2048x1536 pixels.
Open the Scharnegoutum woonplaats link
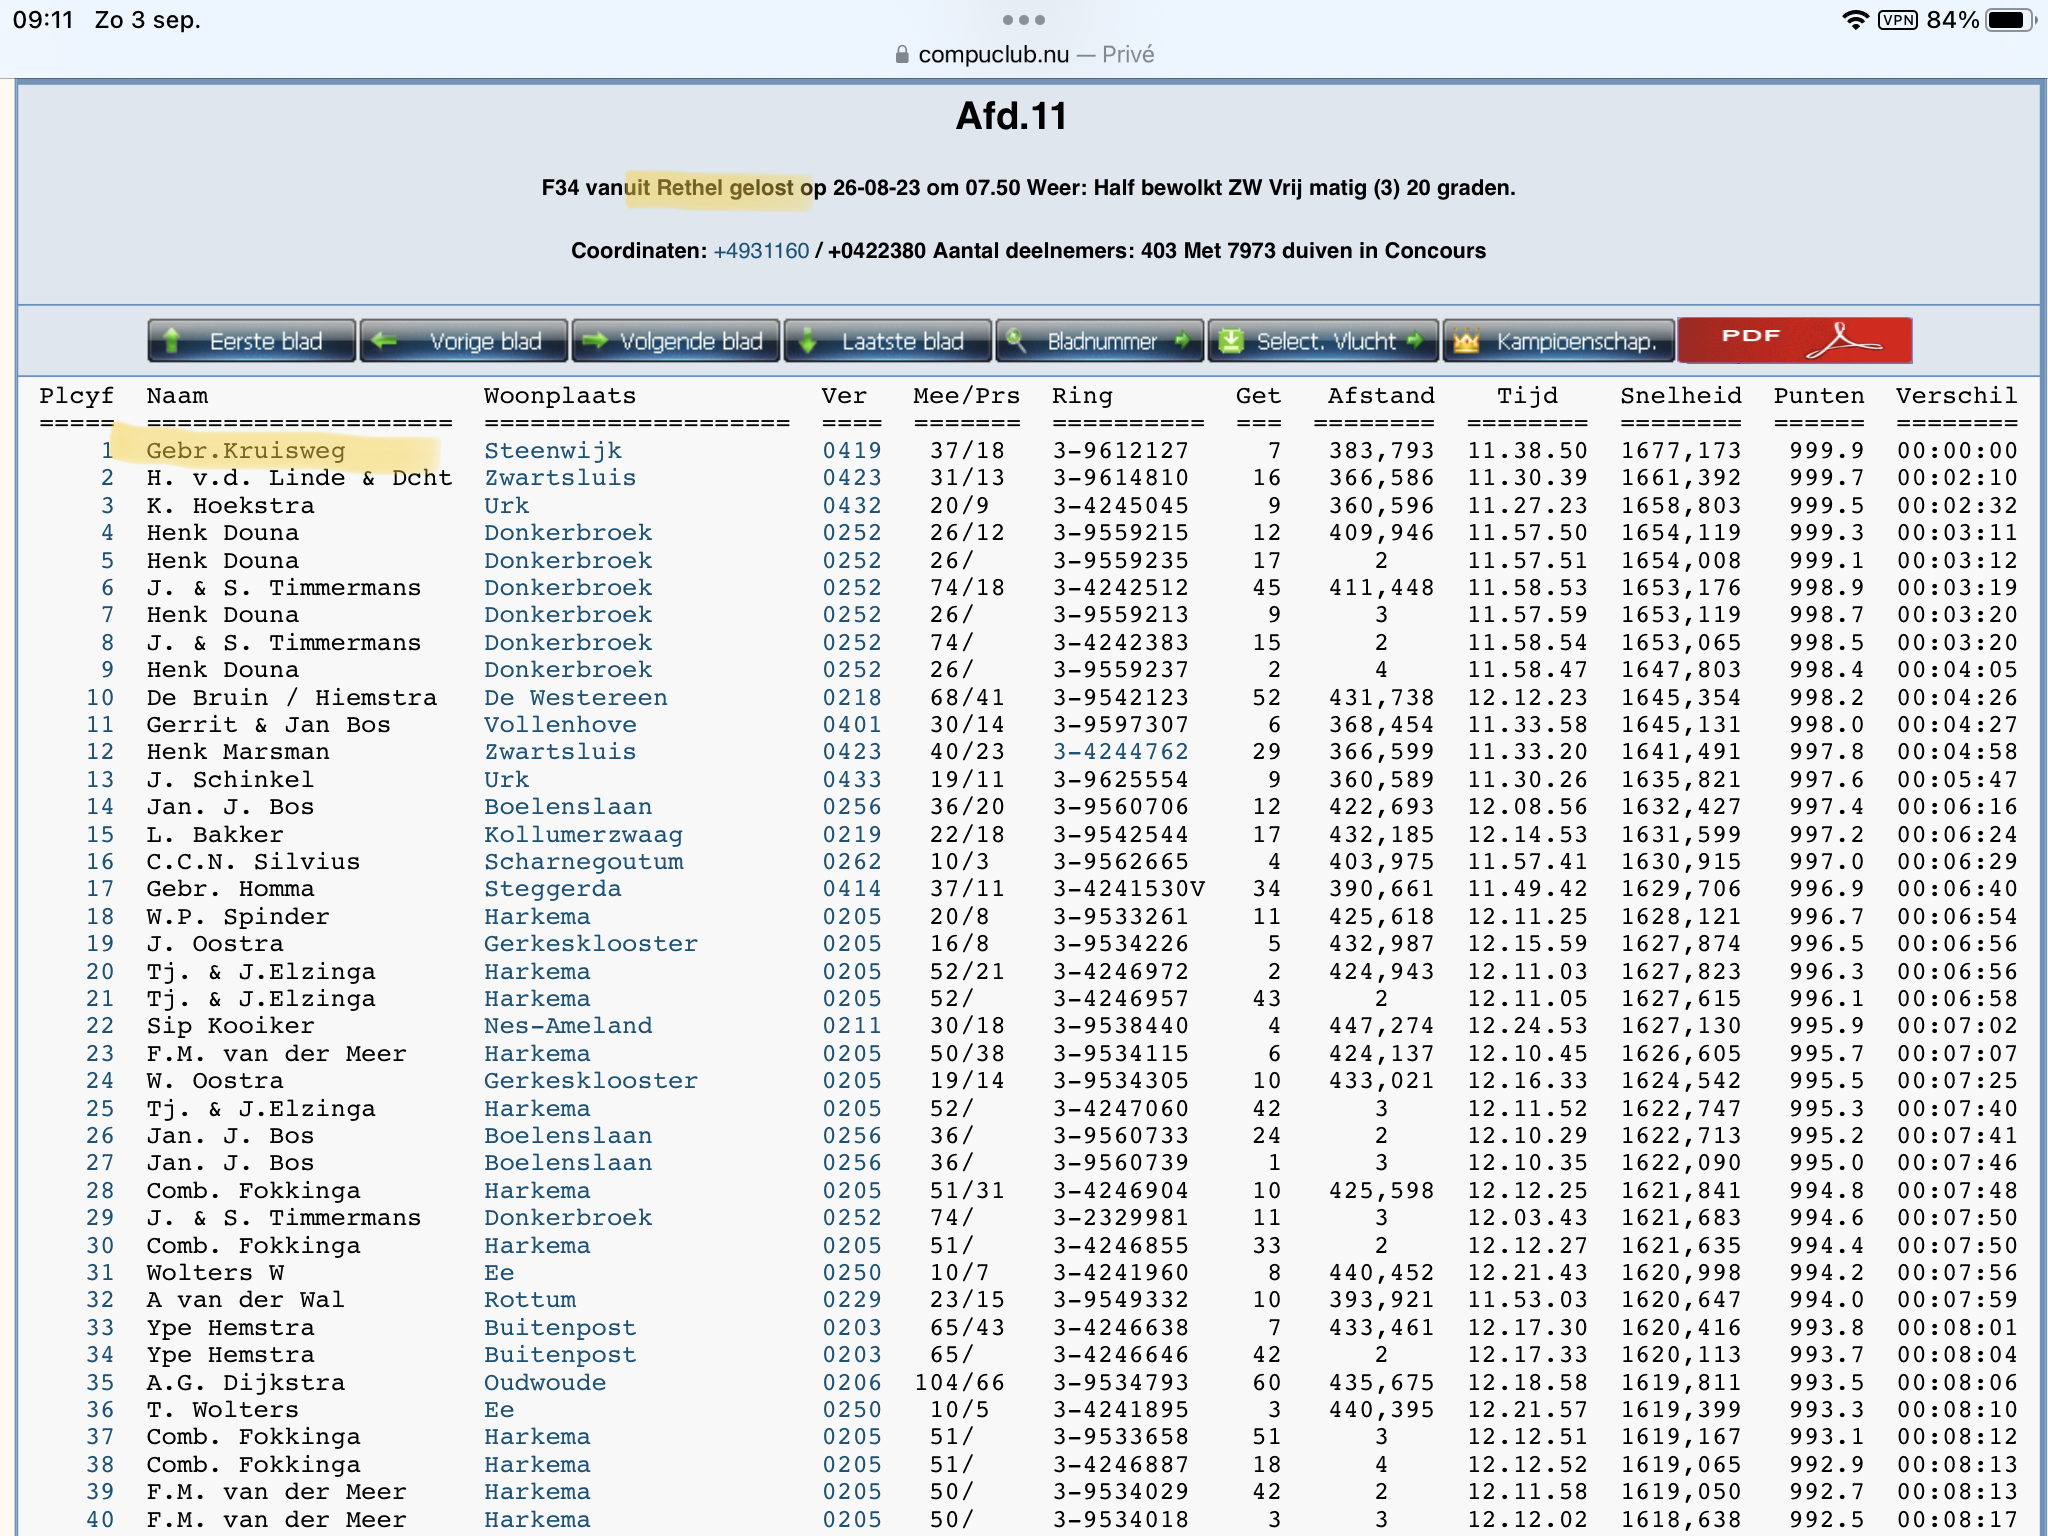tap(584, 862)
